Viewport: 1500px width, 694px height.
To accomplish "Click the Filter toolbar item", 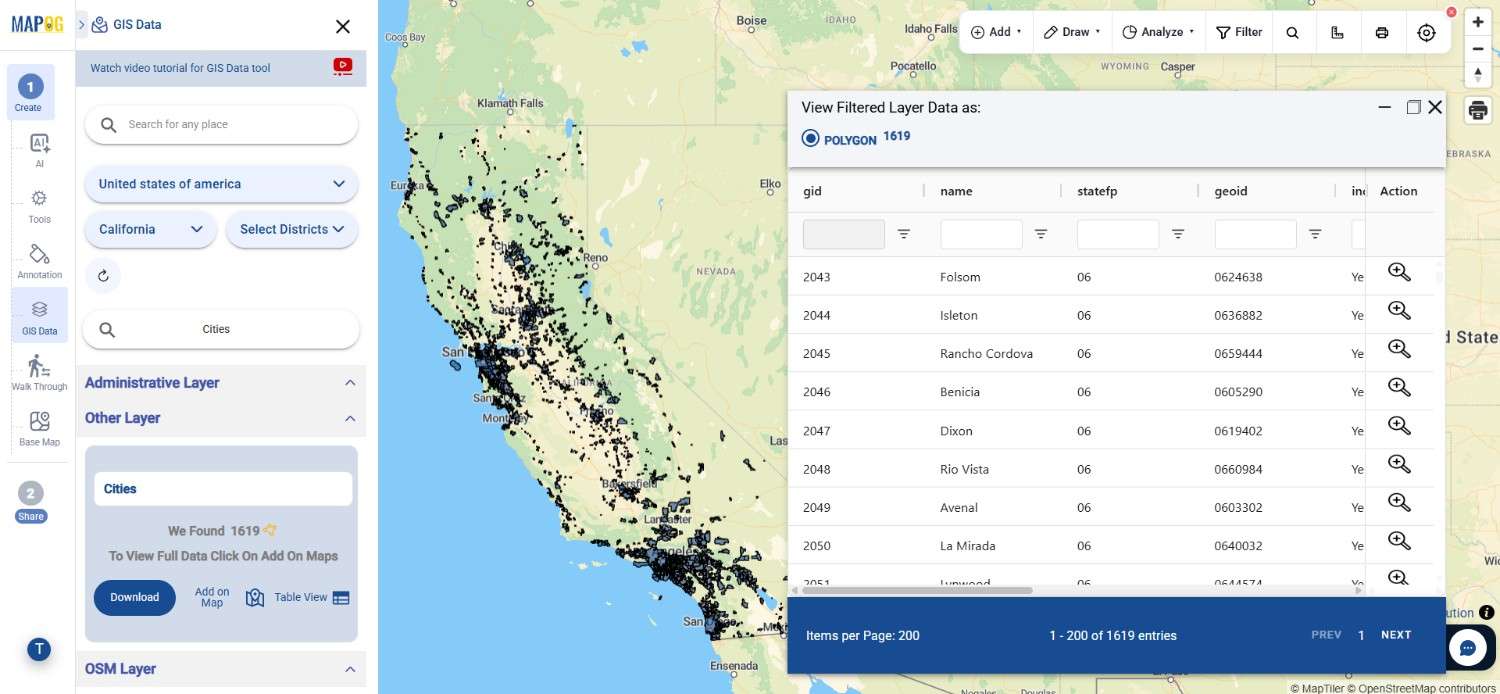I will pos(1239,32).
